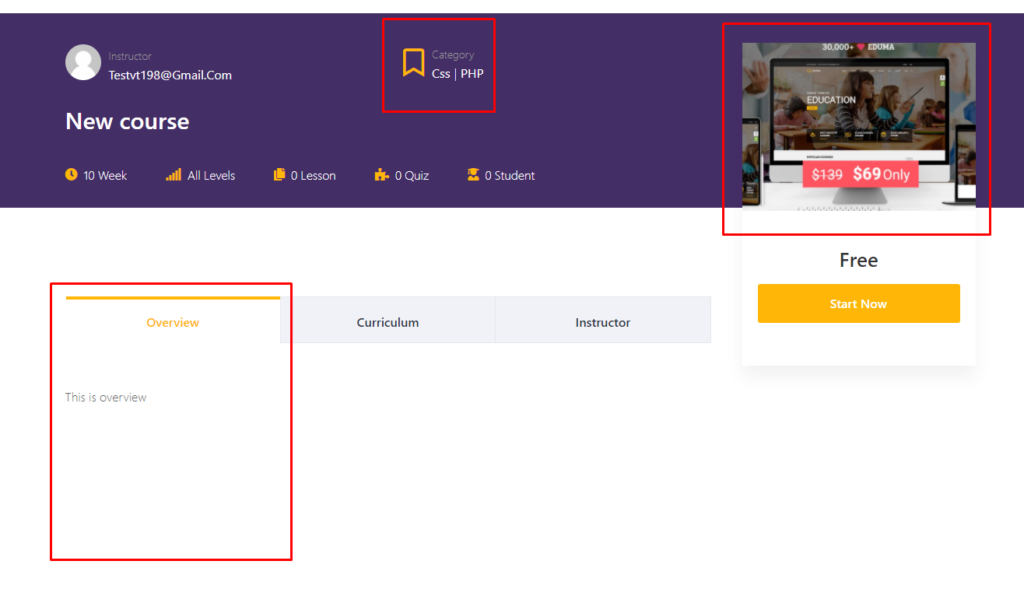The width and height of the screenshot is (1024, 589).
Task: Open the Instructor tab
Action: click(603, 322)
